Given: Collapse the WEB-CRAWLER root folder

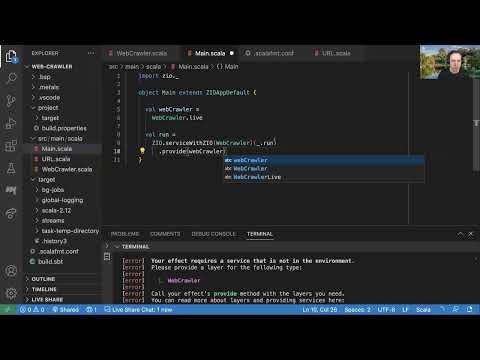Looking at the screenshot, I should [52, 67].
